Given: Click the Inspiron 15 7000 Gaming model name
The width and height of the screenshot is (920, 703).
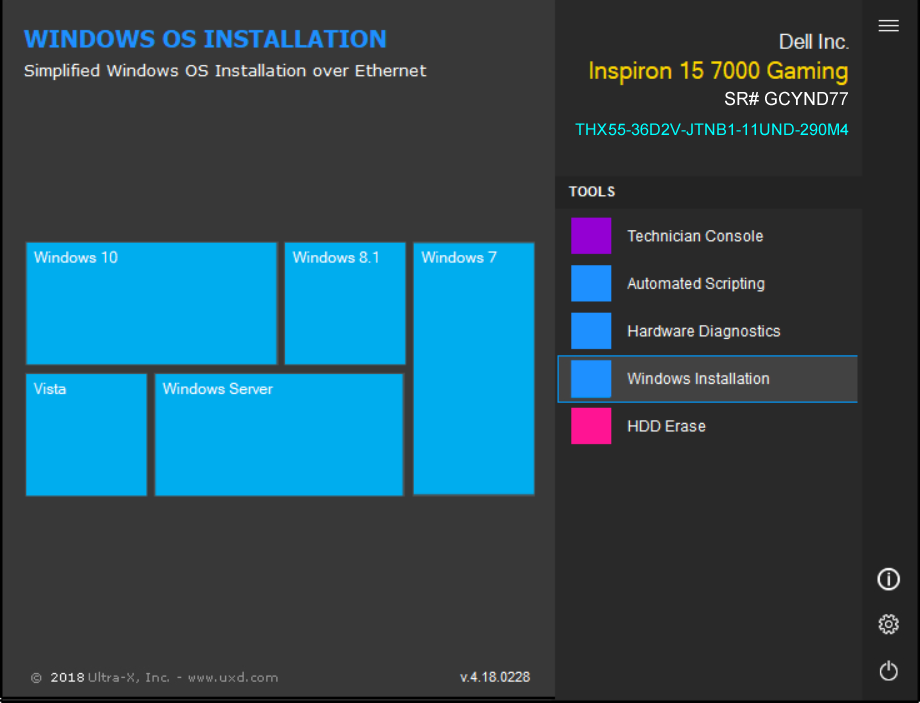Looking at the screenshot, I should tap(718, 70).
